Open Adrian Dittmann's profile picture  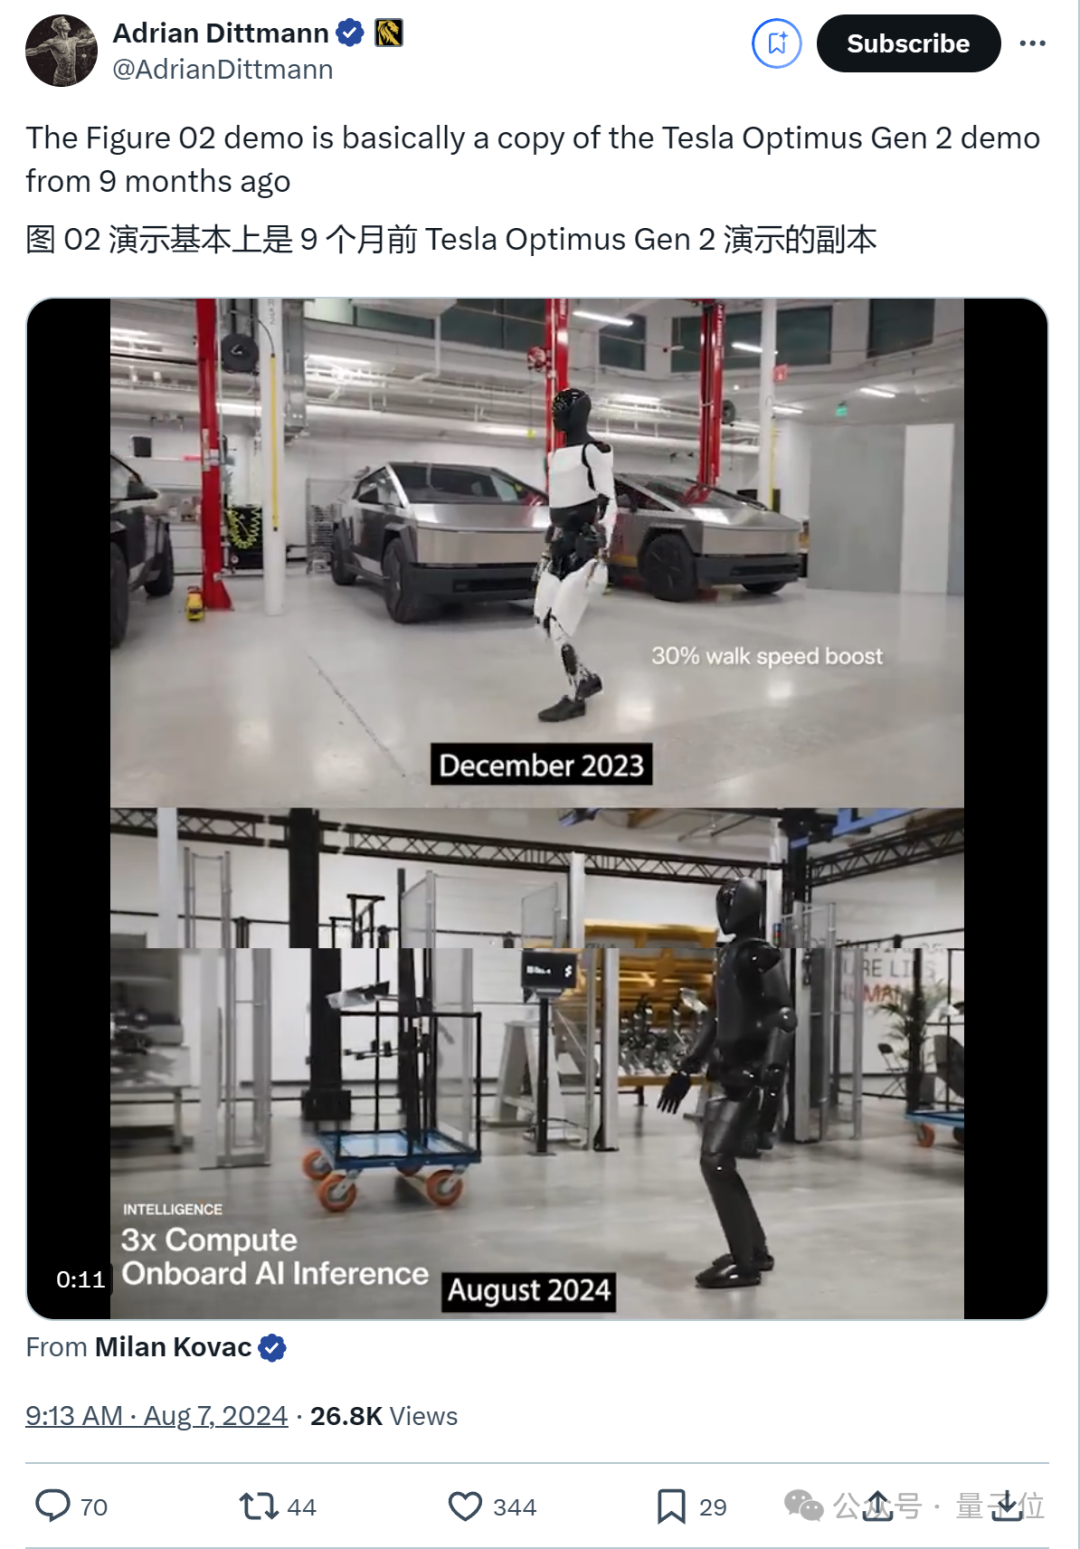pos(61,50)
